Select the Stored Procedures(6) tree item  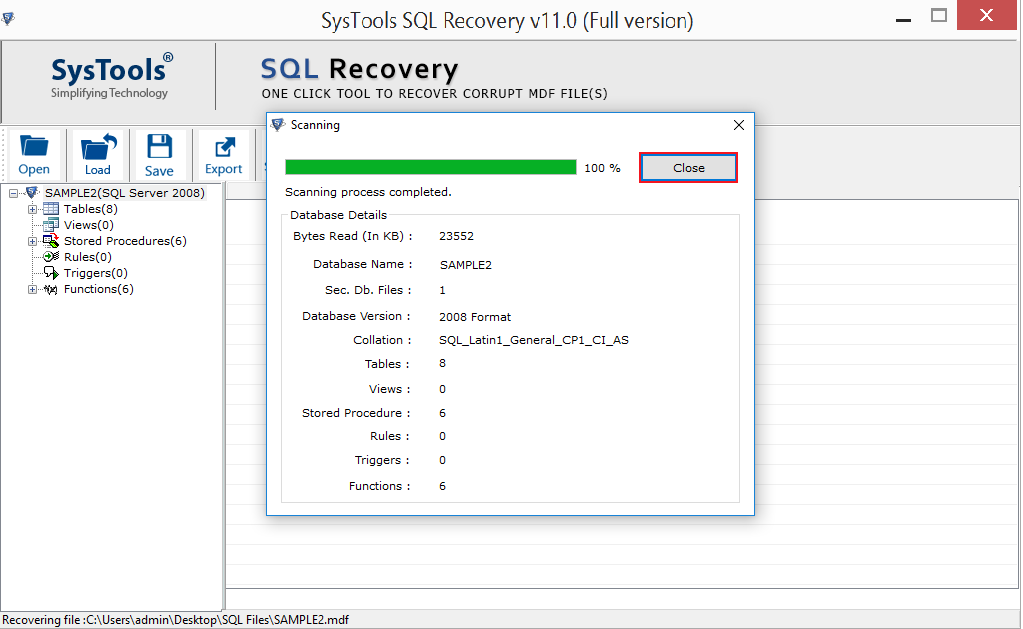pyautogui.click(x=125, y=241)
